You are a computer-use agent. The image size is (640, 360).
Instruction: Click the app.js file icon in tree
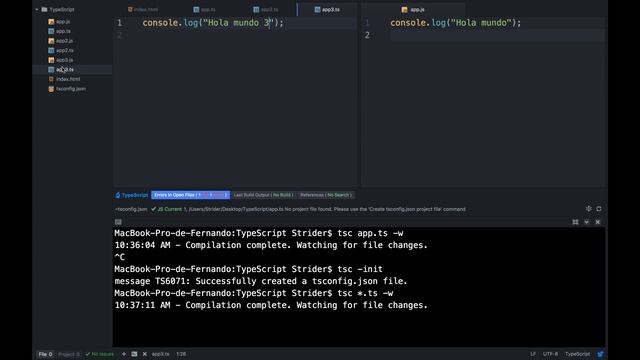coord(51,22)
